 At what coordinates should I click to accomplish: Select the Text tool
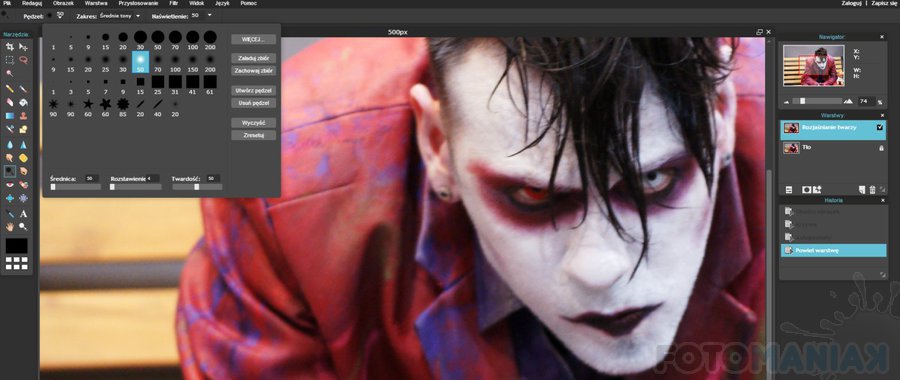[x=23, y=214]
